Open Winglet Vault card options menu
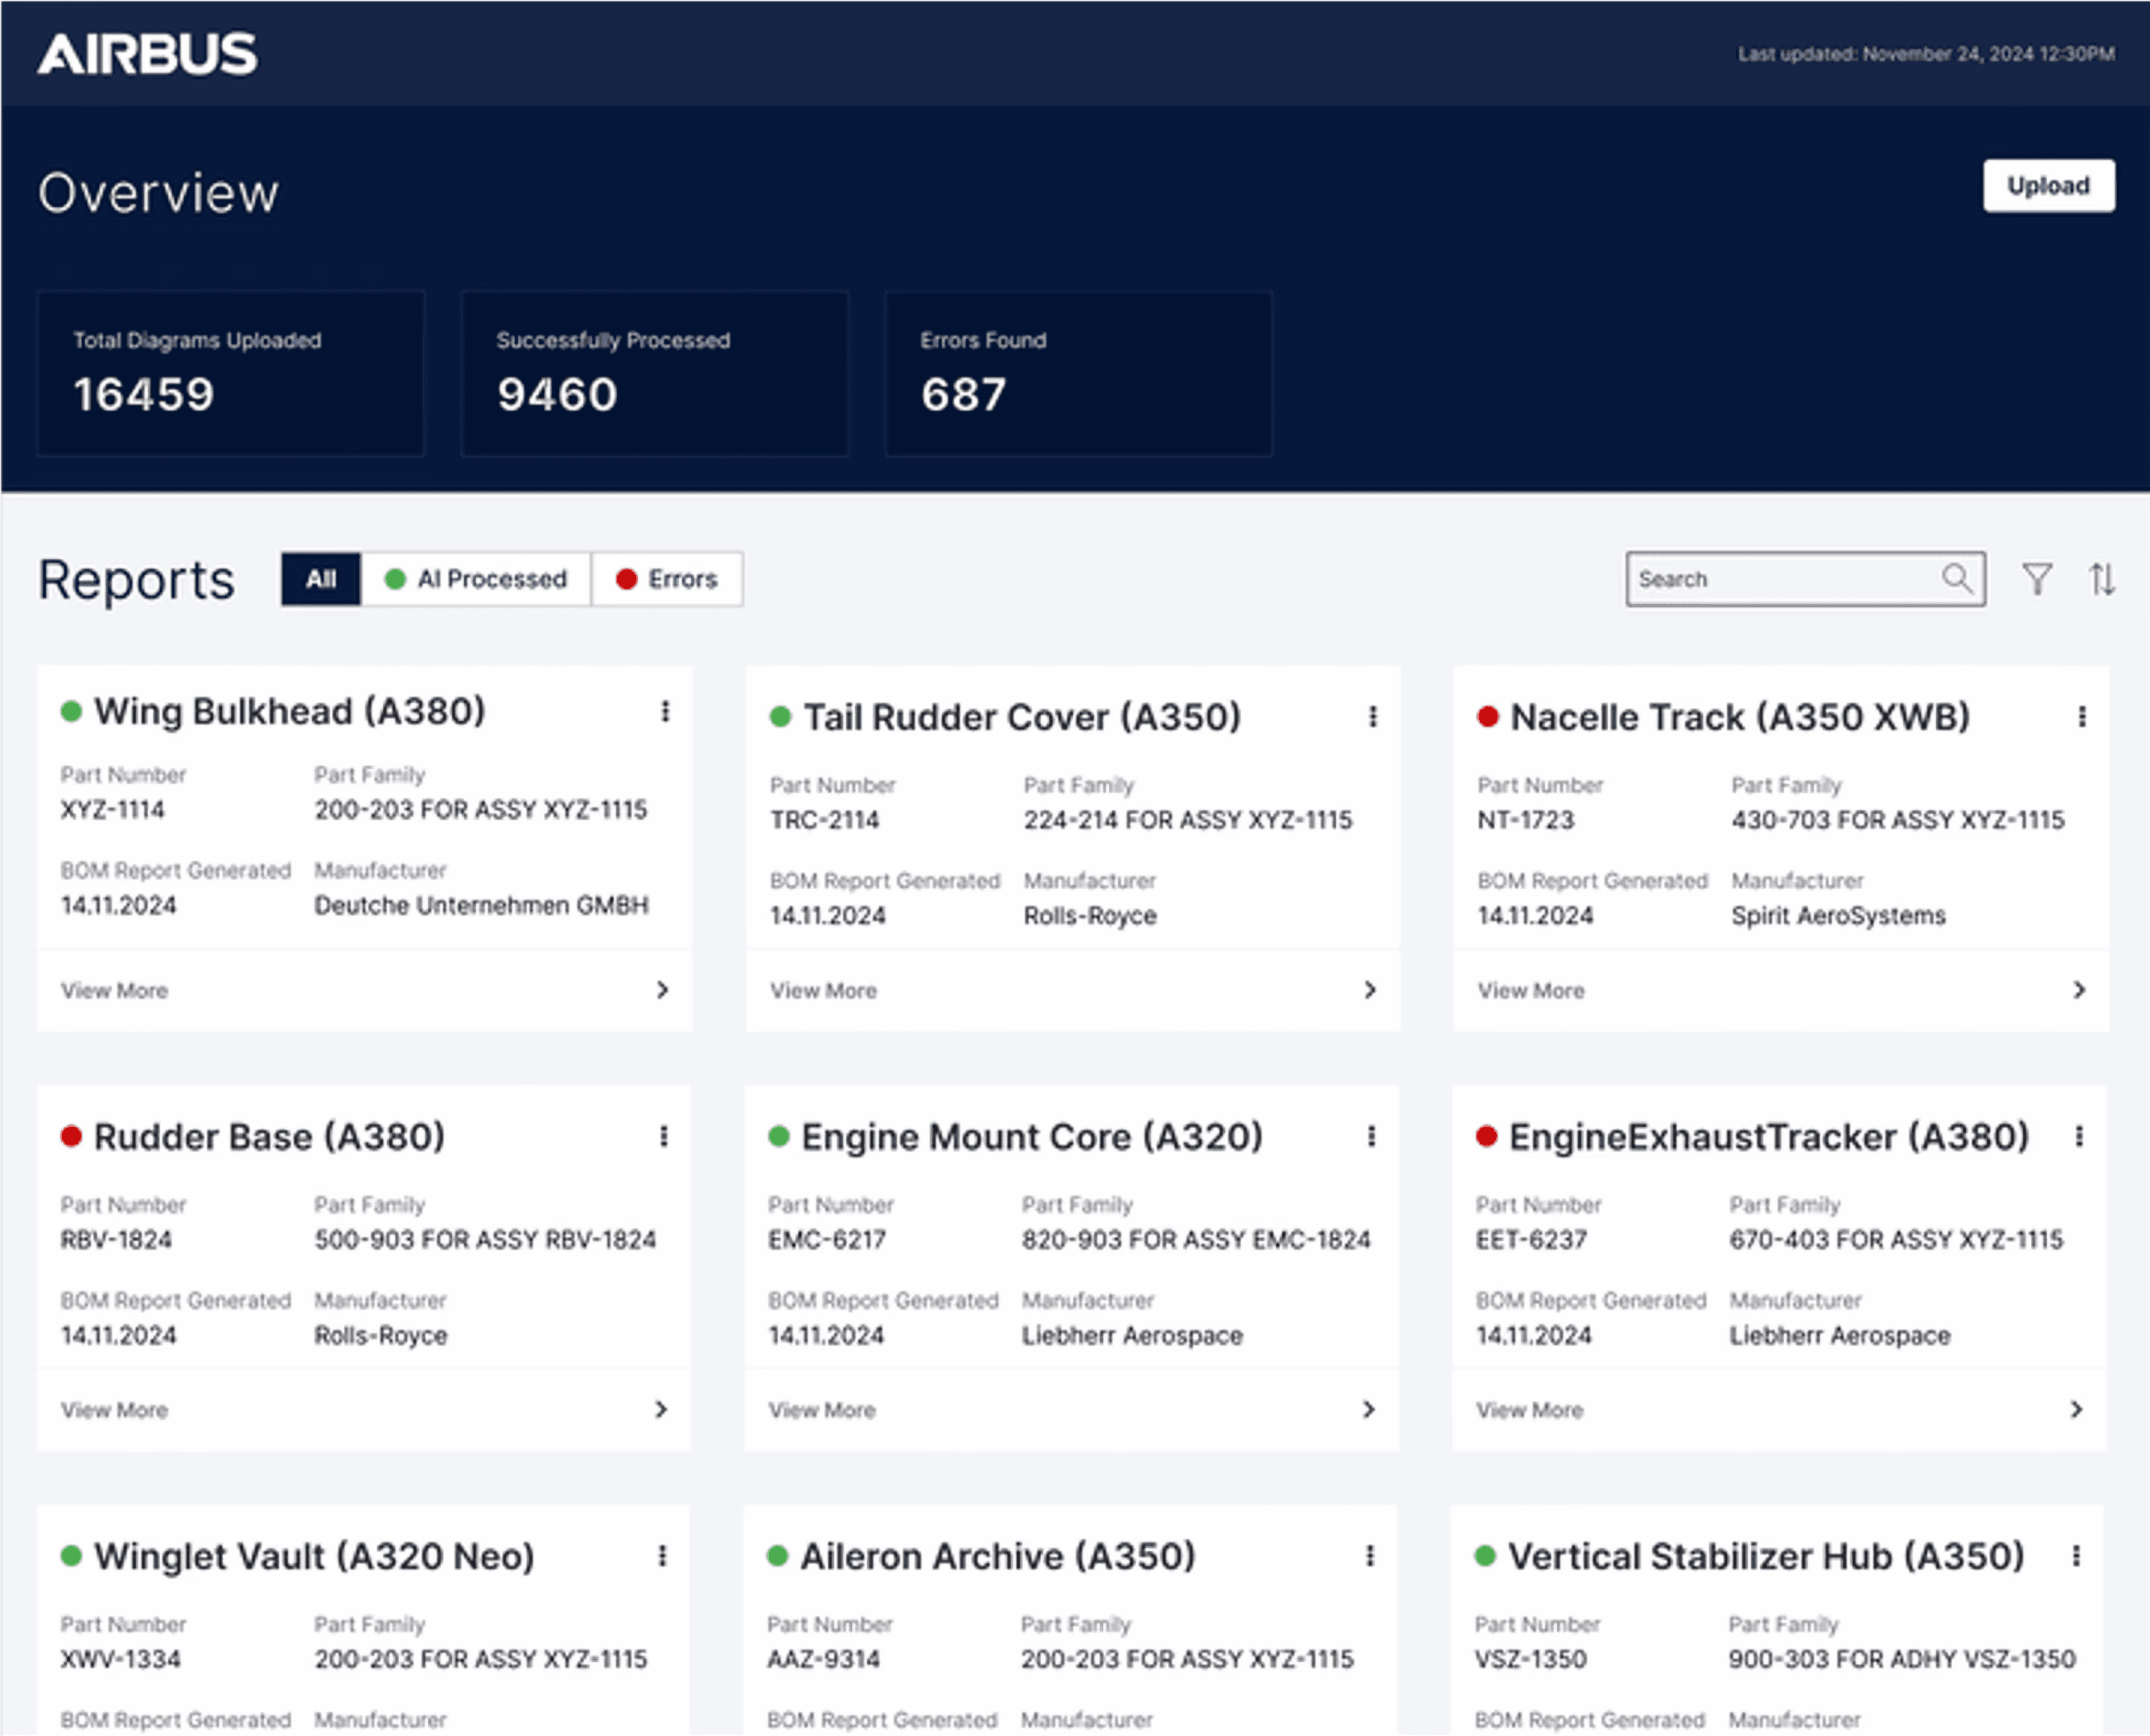Viewport: 2150px width, 1736px height. pos(662,1555)
